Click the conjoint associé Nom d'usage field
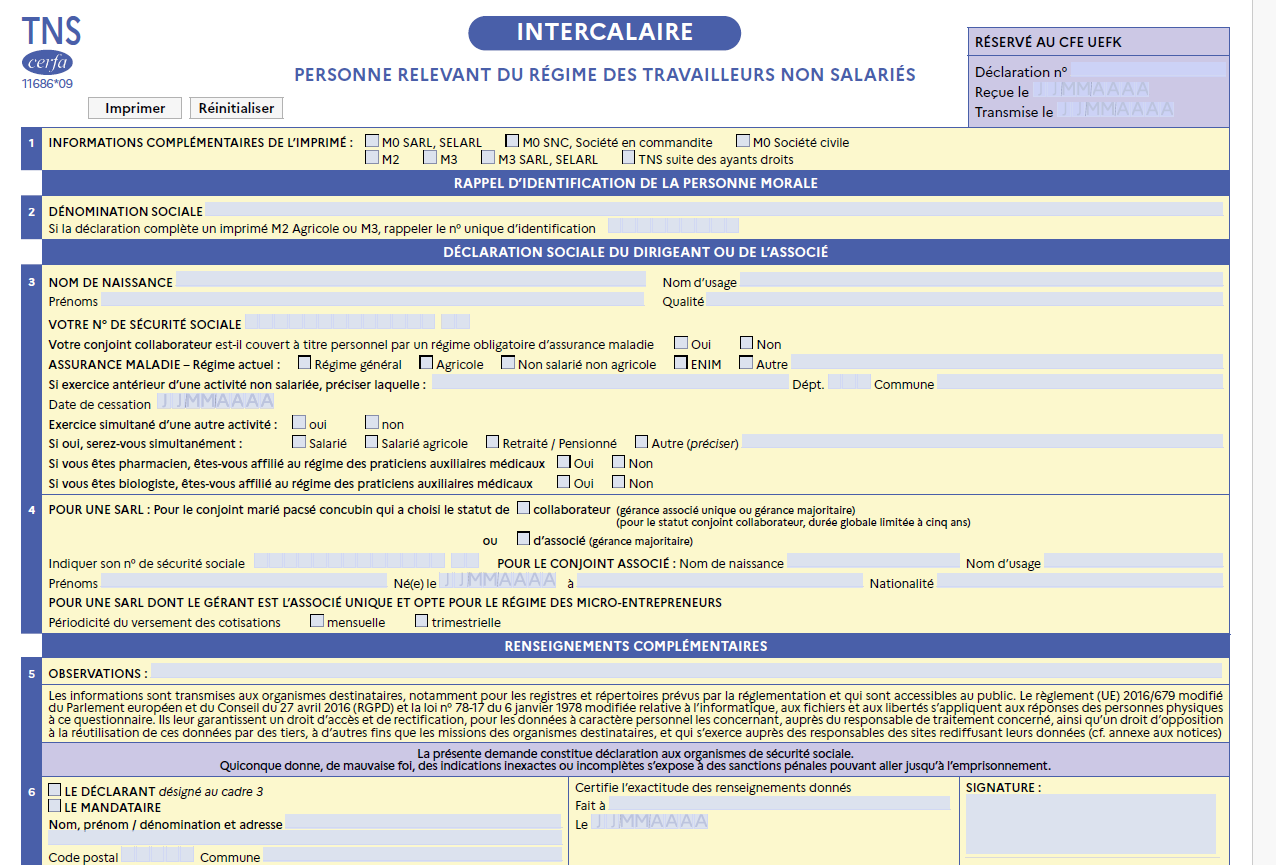 coord(1133,562)
